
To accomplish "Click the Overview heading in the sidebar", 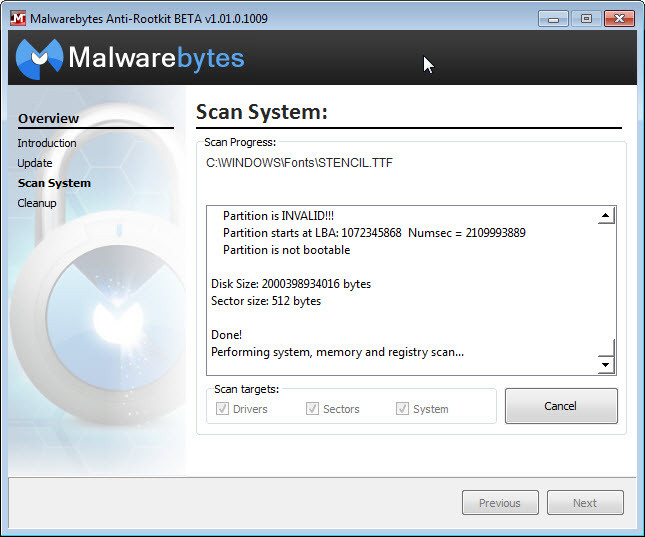I will click(49, 119).
